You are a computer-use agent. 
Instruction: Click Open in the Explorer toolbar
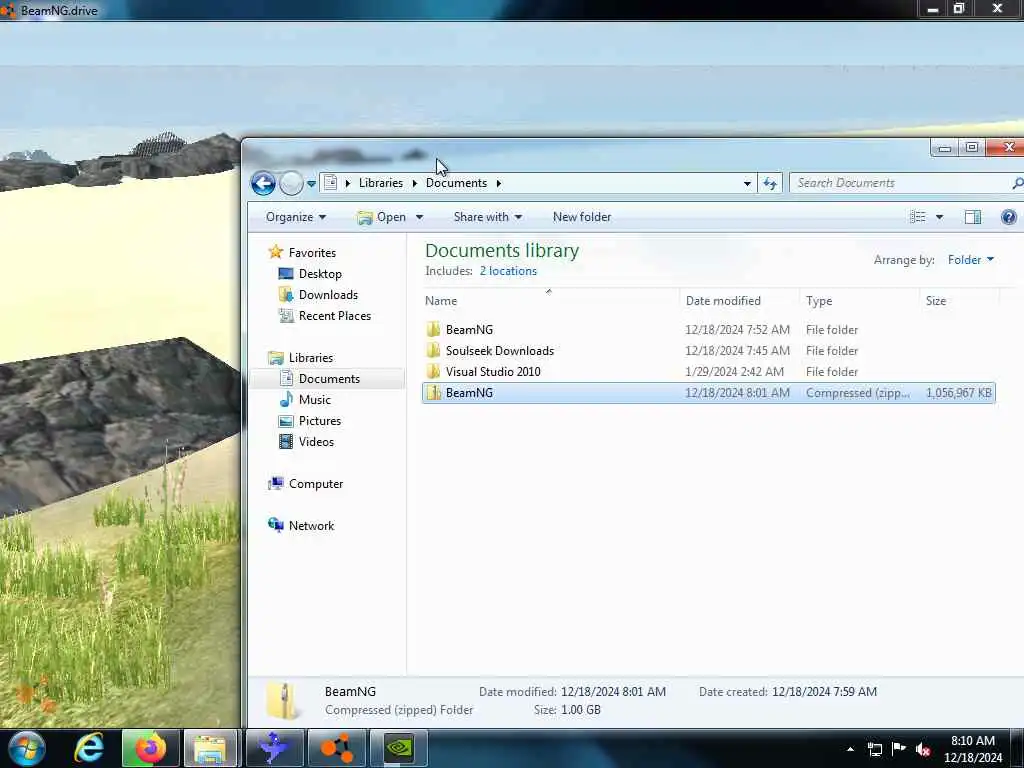click(383, 217)
